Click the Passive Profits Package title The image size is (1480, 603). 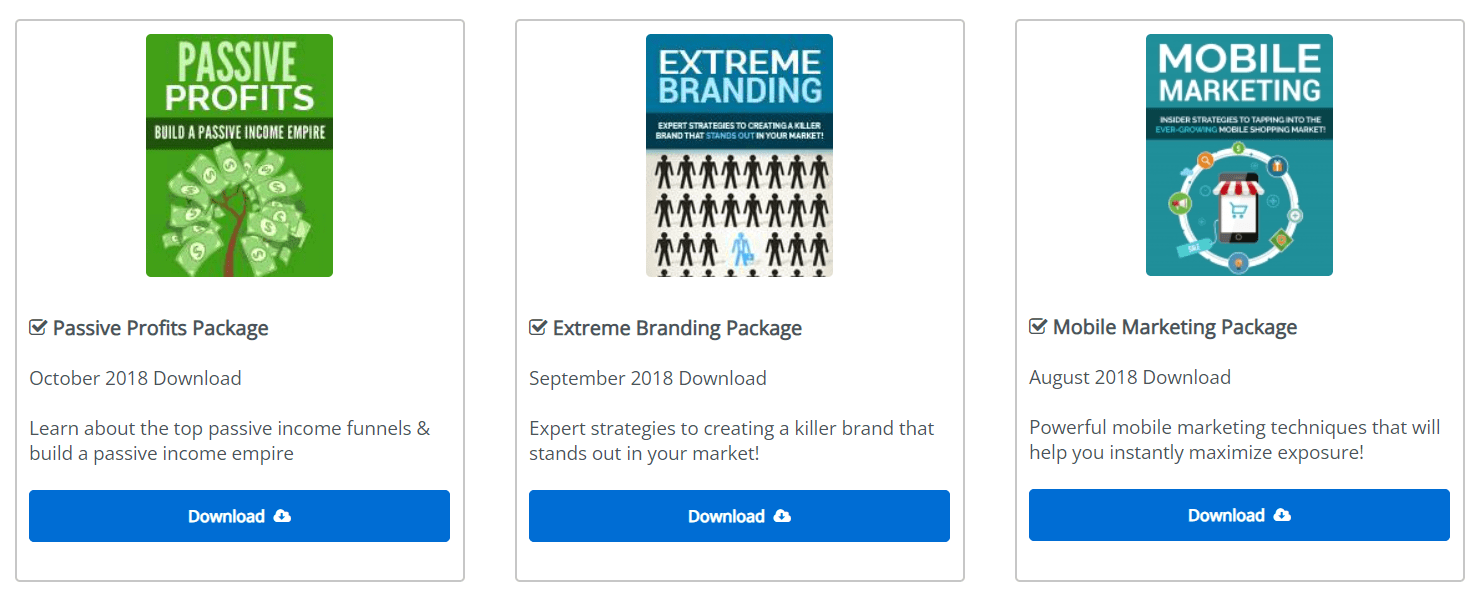(161, 328)
